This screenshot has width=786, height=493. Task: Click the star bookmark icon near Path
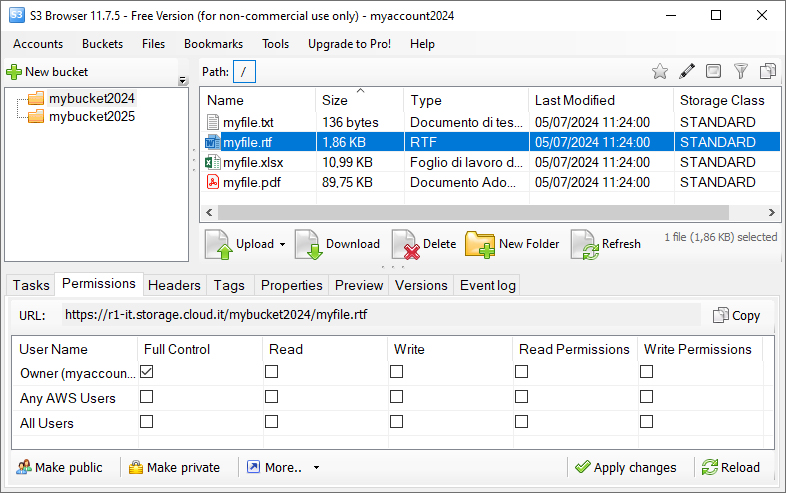pos(660,72)
